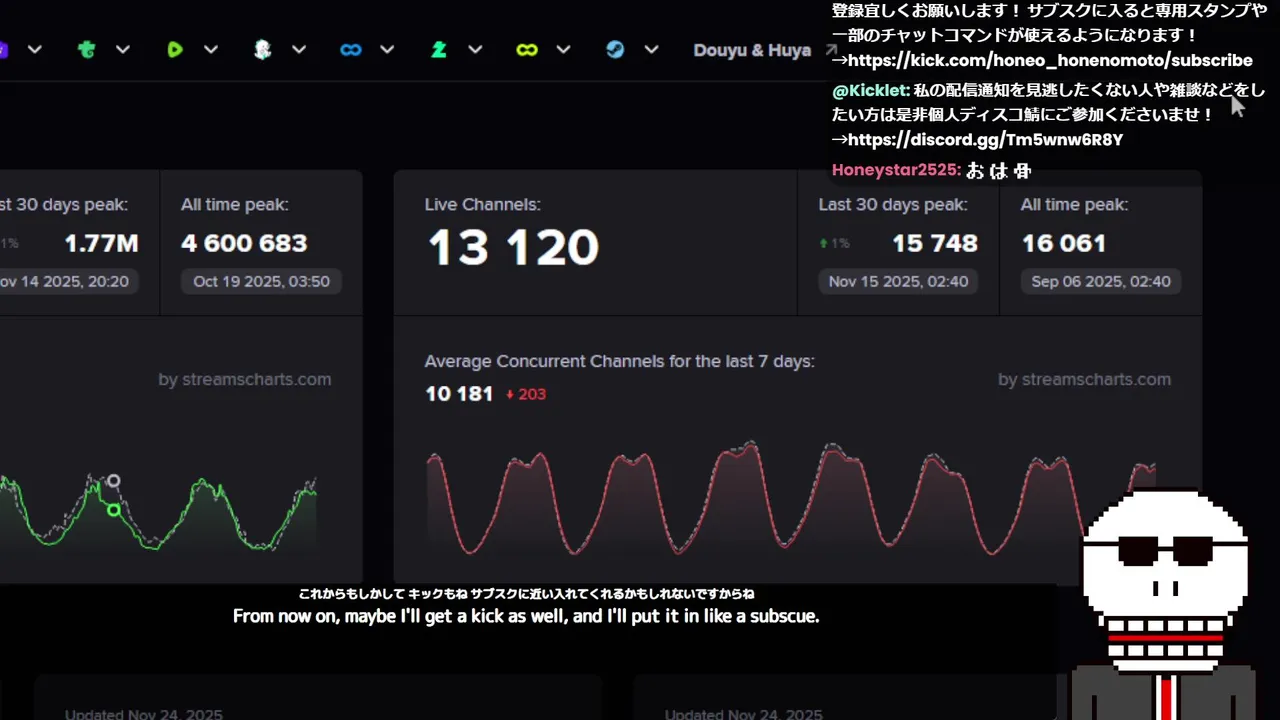
Task: Click the Honeystar2525 username in chat
Action: coord(896,170)
